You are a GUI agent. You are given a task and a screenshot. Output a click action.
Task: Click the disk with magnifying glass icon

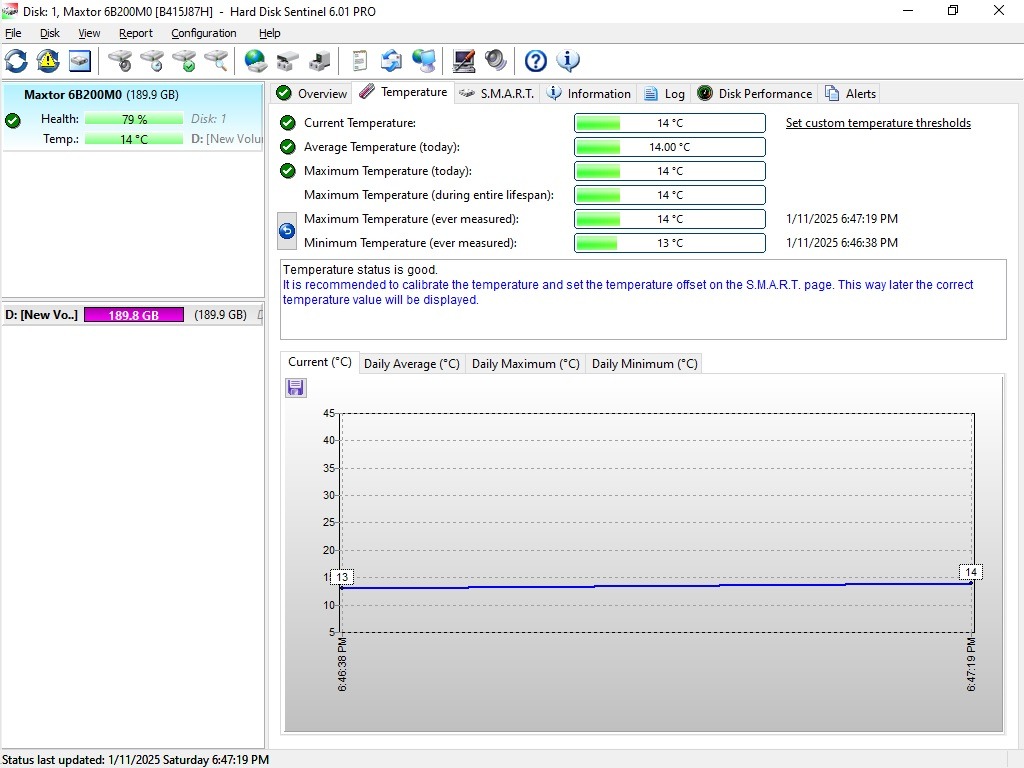coord(216,61)
